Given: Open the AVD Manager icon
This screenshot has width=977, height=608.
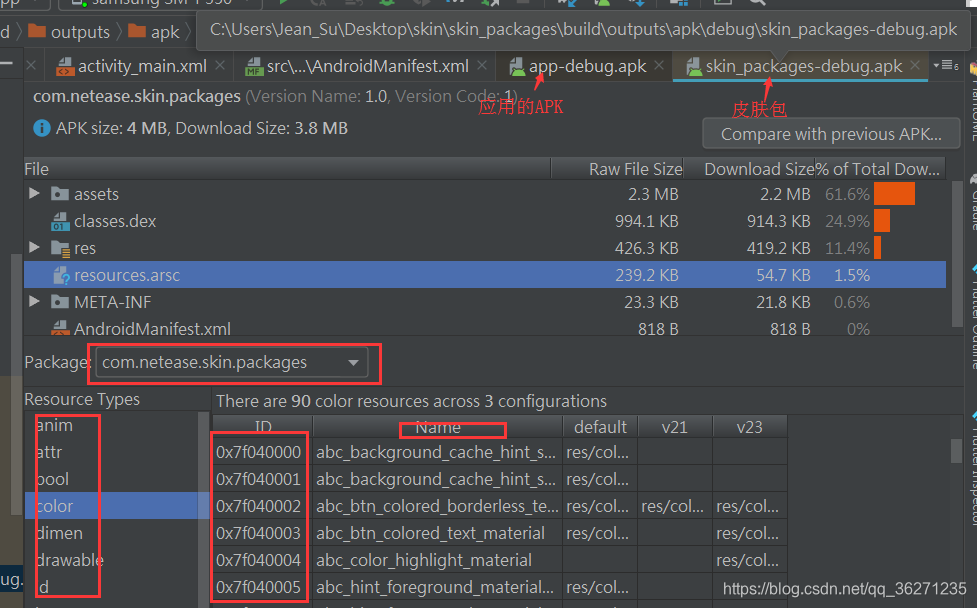Looking at the screenshot, I should click(606, 4).
